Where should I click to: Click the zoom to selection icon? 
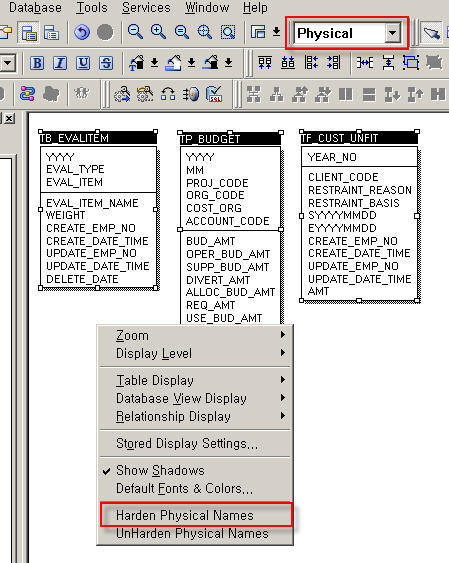pyautogui.click(x=228, y=33)
